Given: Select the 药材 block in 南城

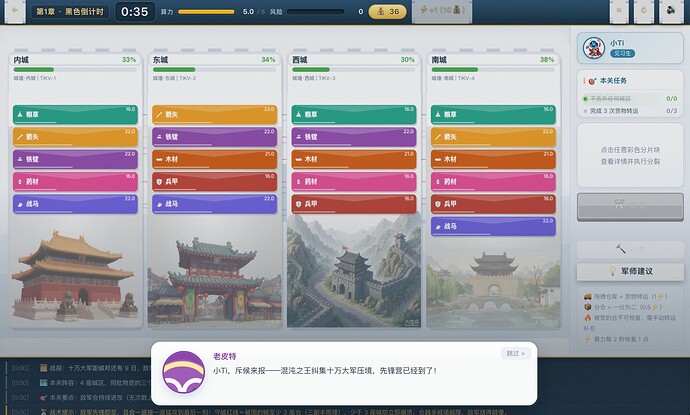Looking at the screenshot, I should click(493, 182).
